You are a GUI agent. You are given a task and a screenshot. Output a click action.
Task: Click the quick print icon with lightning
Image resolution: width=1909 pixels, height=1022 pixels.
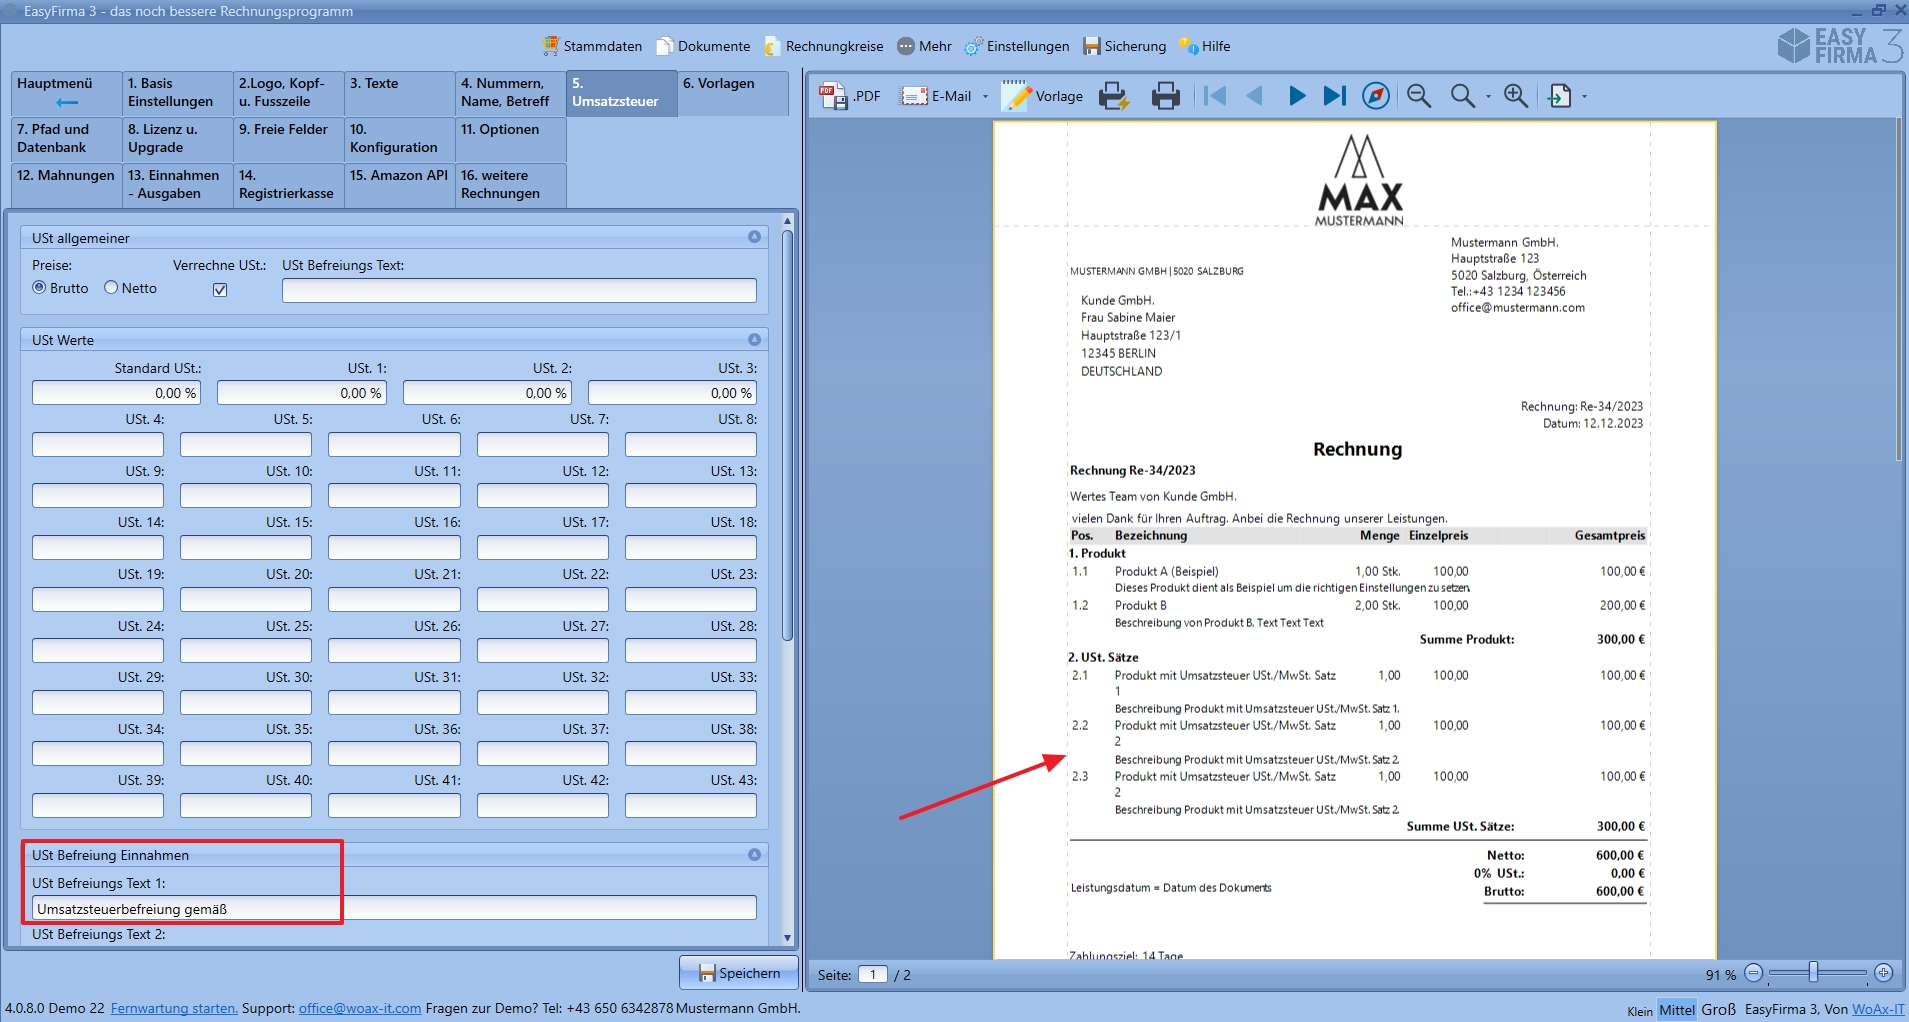pos(1114,96)
